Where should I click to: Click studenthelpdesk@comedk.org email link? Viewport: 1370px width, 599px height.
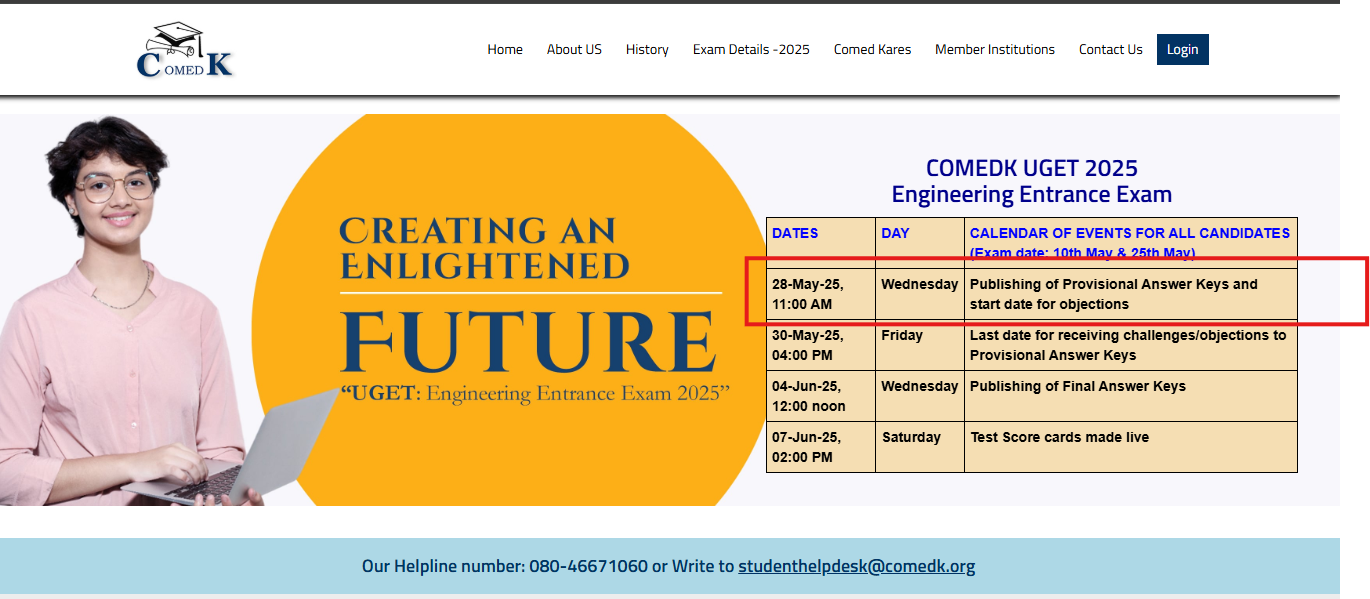click(x=856, y=566)
